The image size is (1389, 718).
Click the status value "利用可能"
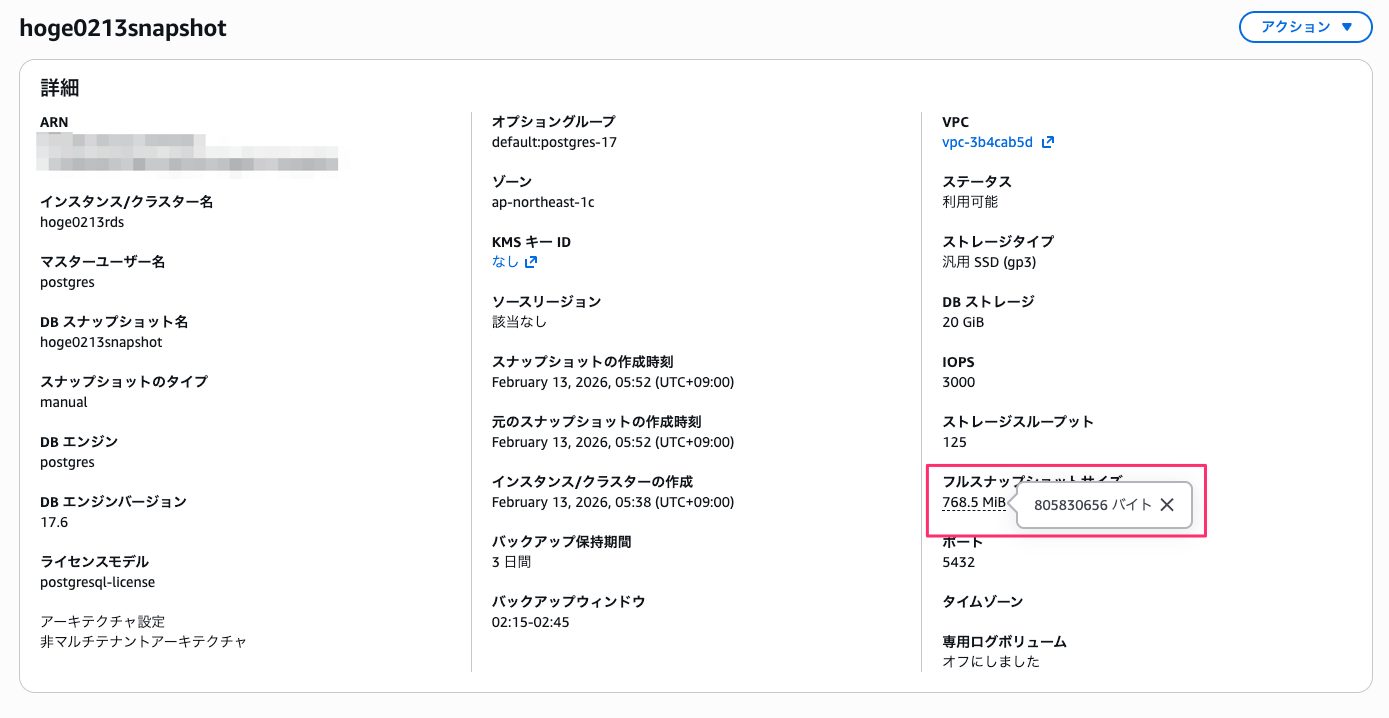[x=970, y=202]
